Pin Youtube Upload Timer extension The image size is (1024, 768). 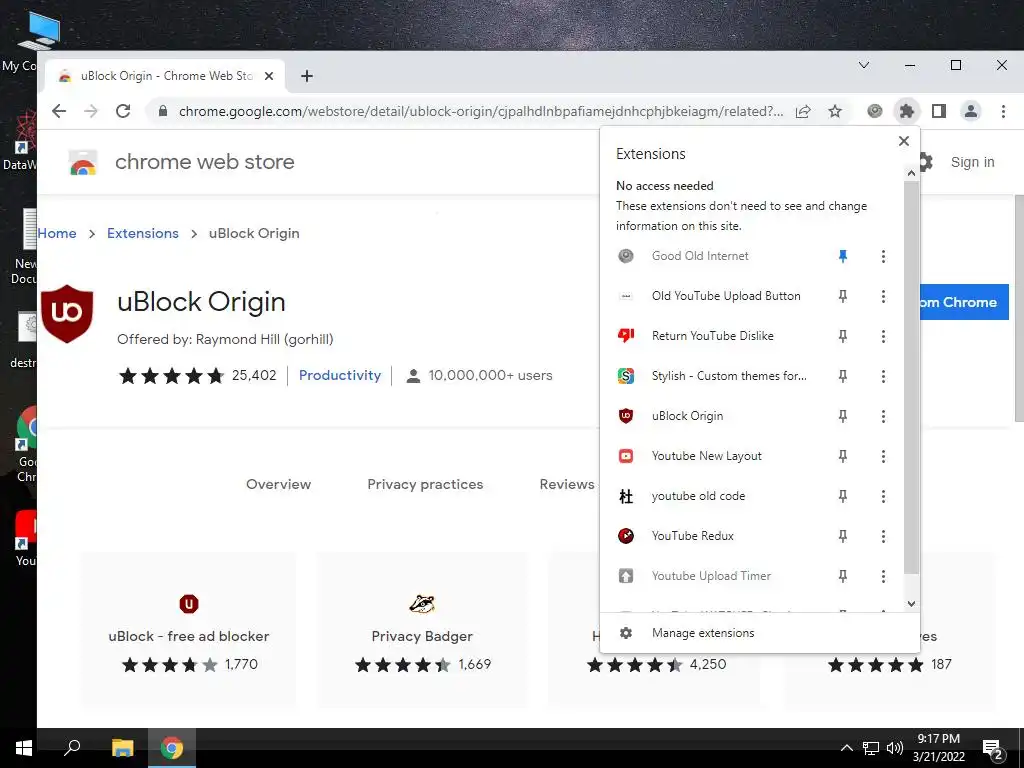(842, 576)
